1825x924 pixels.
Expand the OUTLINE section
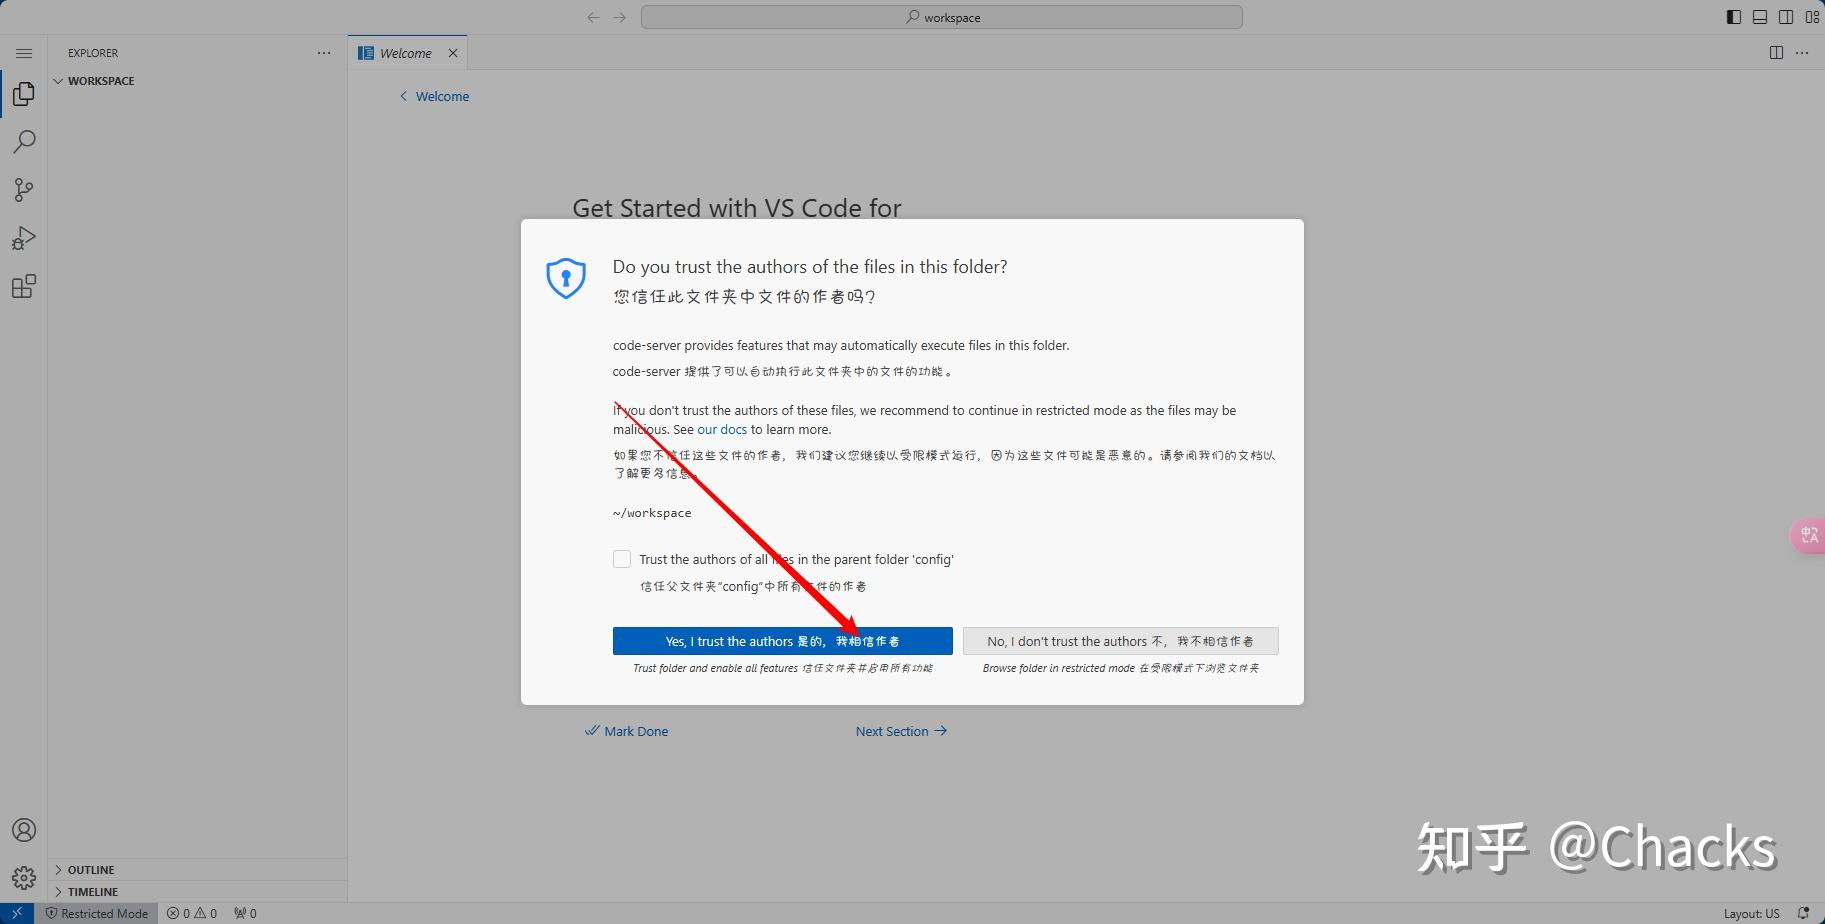pyautogui.click(x=90, y=869)
